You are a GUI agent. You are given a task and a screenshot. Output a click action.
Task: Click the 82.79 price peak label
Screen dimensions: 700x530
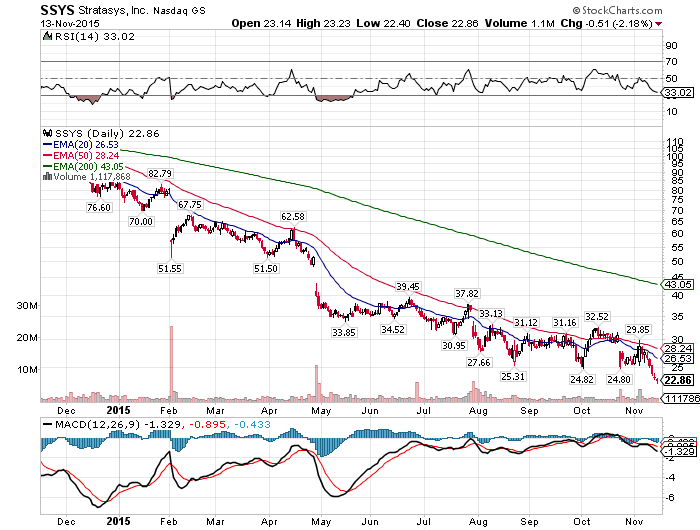coord(160,173)
